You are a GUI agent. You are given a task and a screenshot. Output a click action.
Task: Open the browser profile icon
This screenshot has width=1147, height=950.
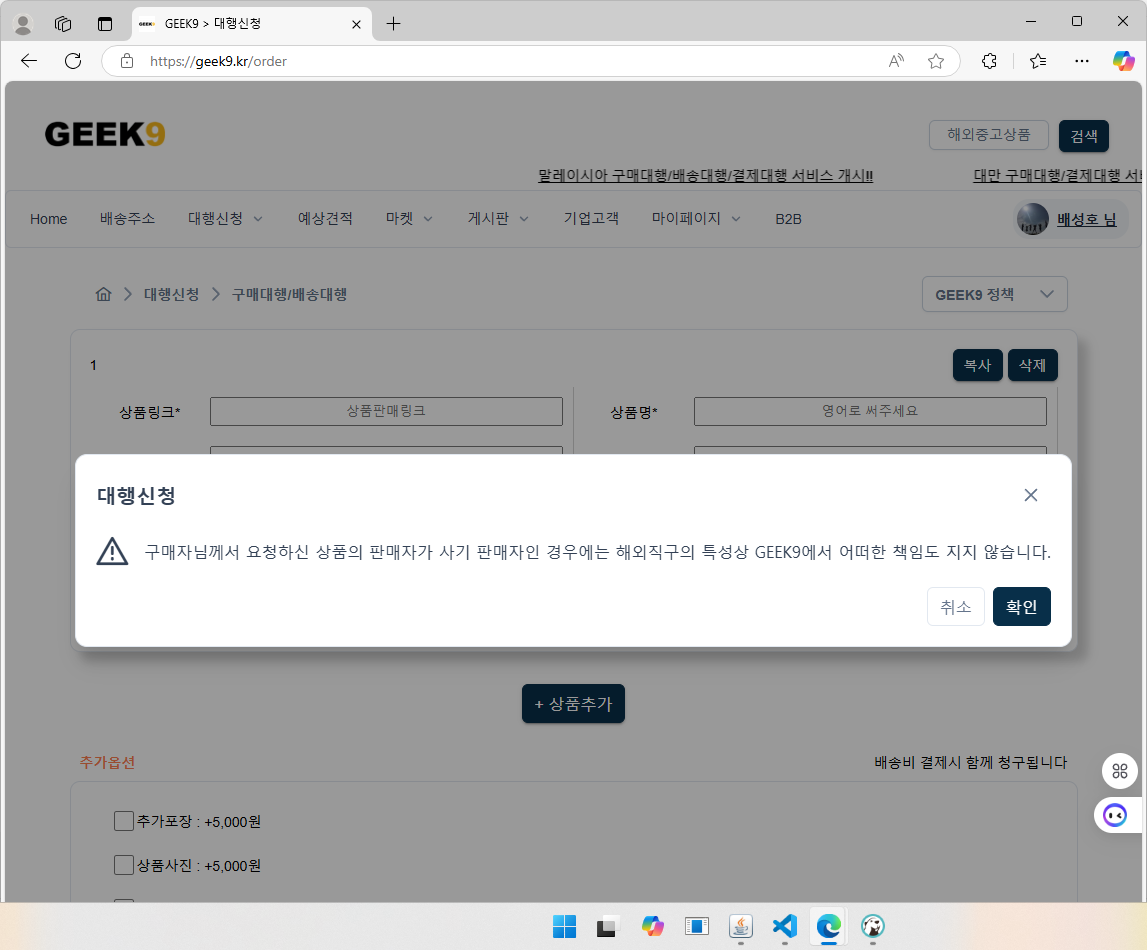pyautogui.click(x=23, y=24)
